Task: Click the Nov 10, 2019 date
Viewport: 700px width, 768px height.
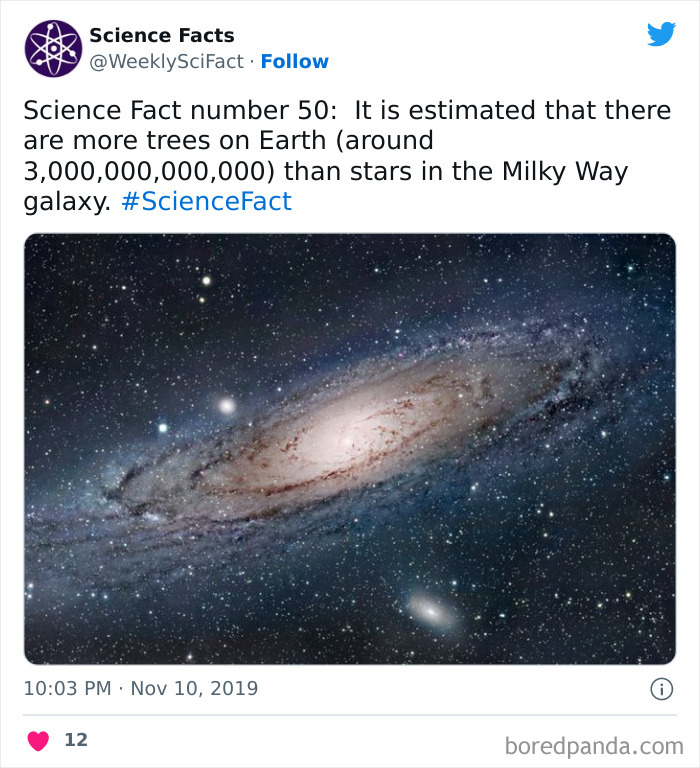Action: pyautogui.click(x=193, y=689)
